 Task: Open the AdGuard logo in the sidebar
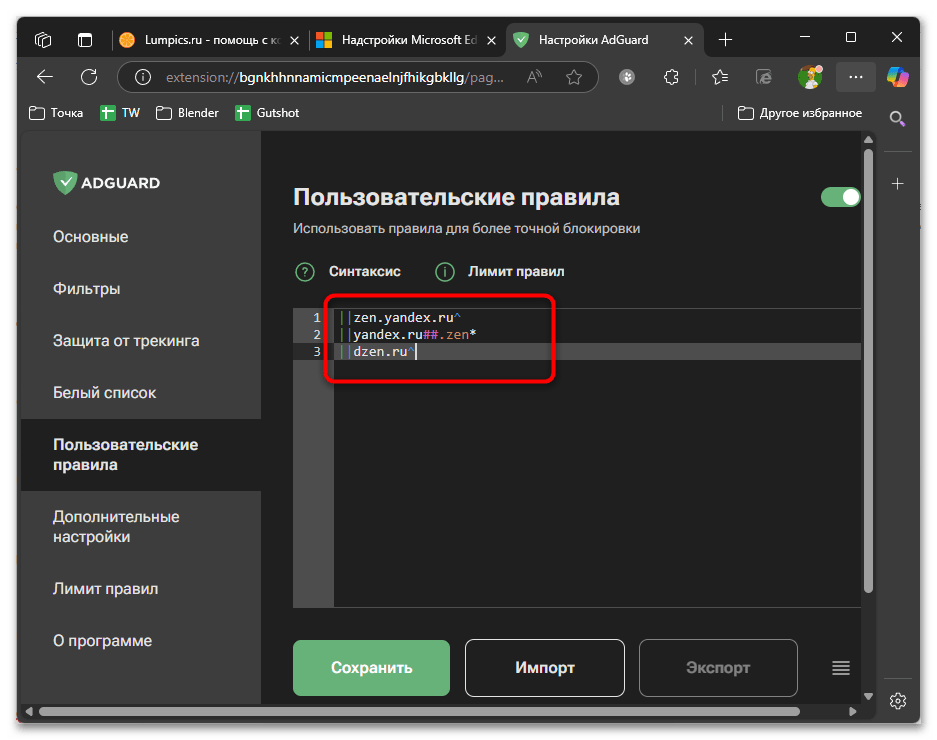[105, 182]
